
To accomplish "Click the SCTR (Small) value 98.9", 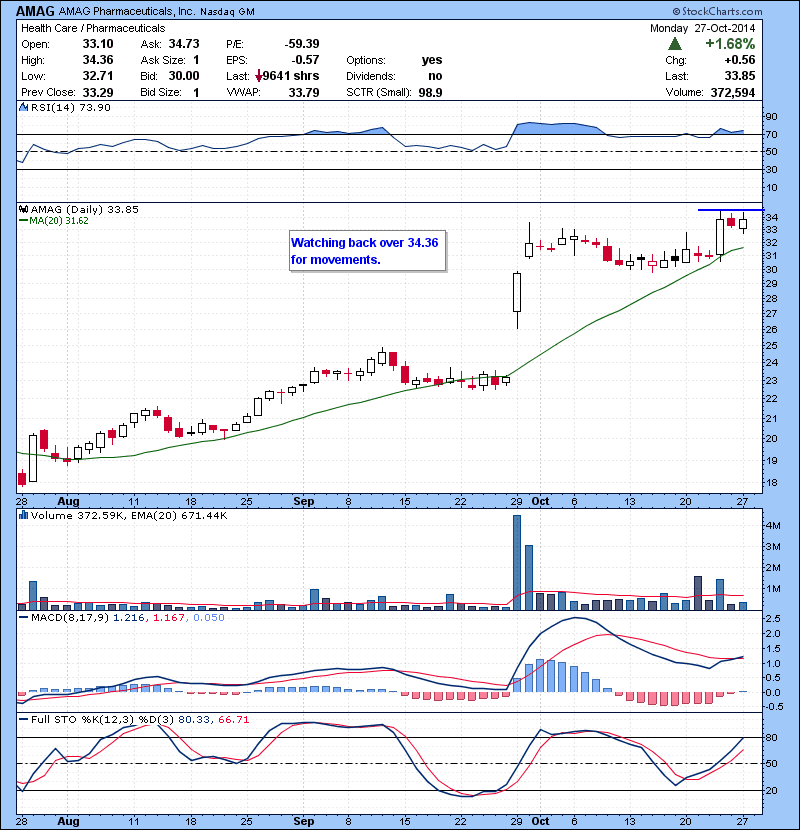I will point(430,93).
